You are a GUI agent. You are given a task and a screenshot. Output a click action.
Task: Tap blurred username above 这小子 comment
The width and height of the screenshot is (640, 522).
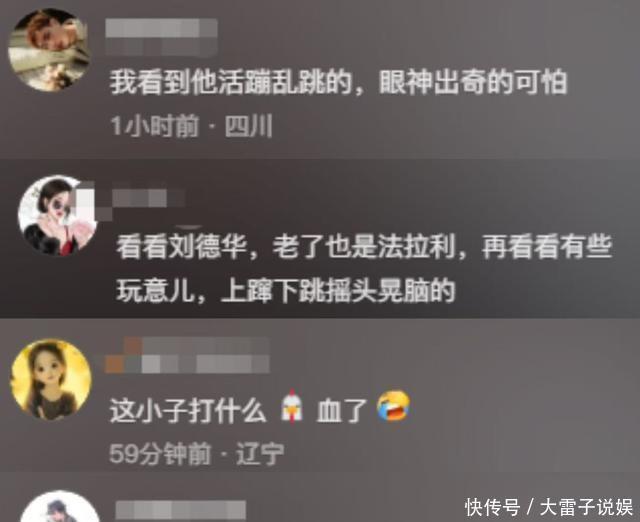[187, 355]
